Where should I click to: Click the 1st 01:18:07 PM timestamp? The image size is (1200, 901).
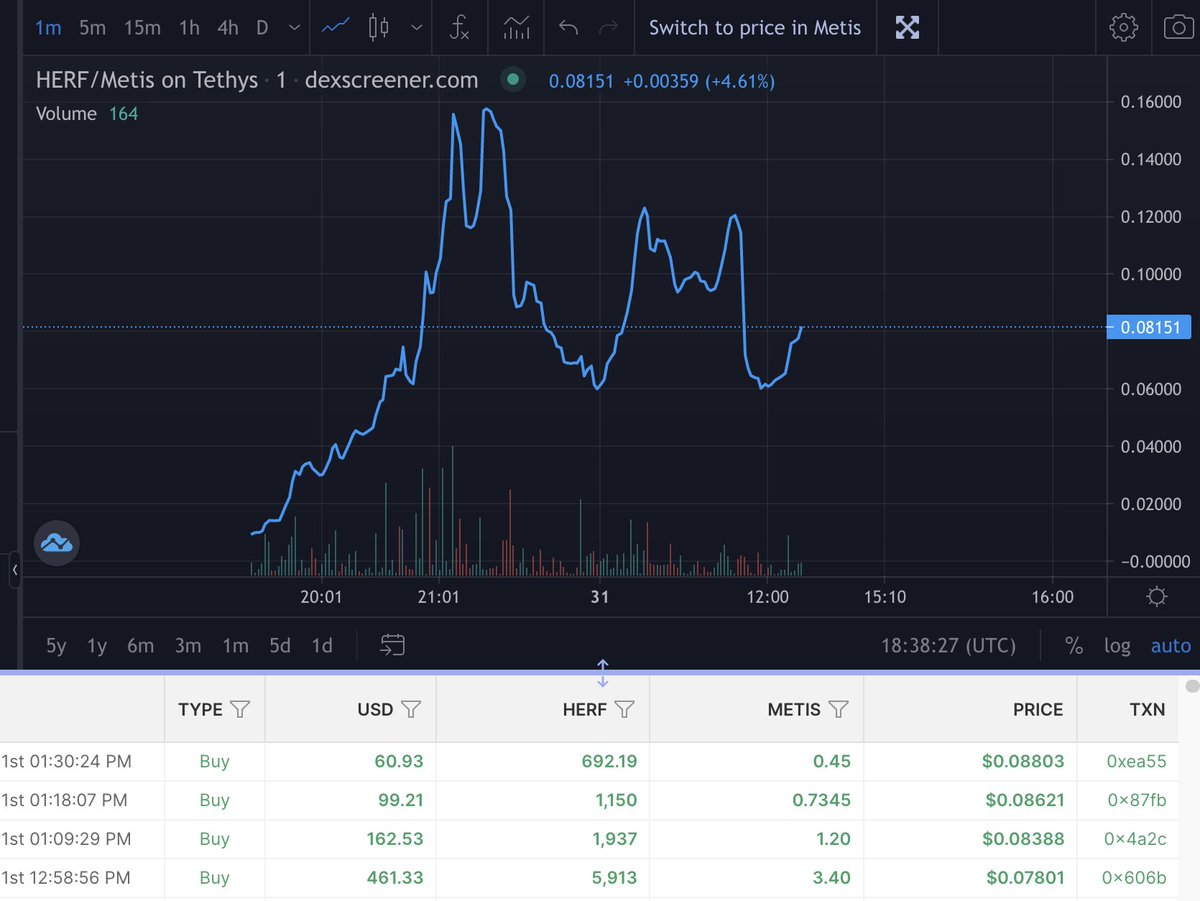point(65,800)
